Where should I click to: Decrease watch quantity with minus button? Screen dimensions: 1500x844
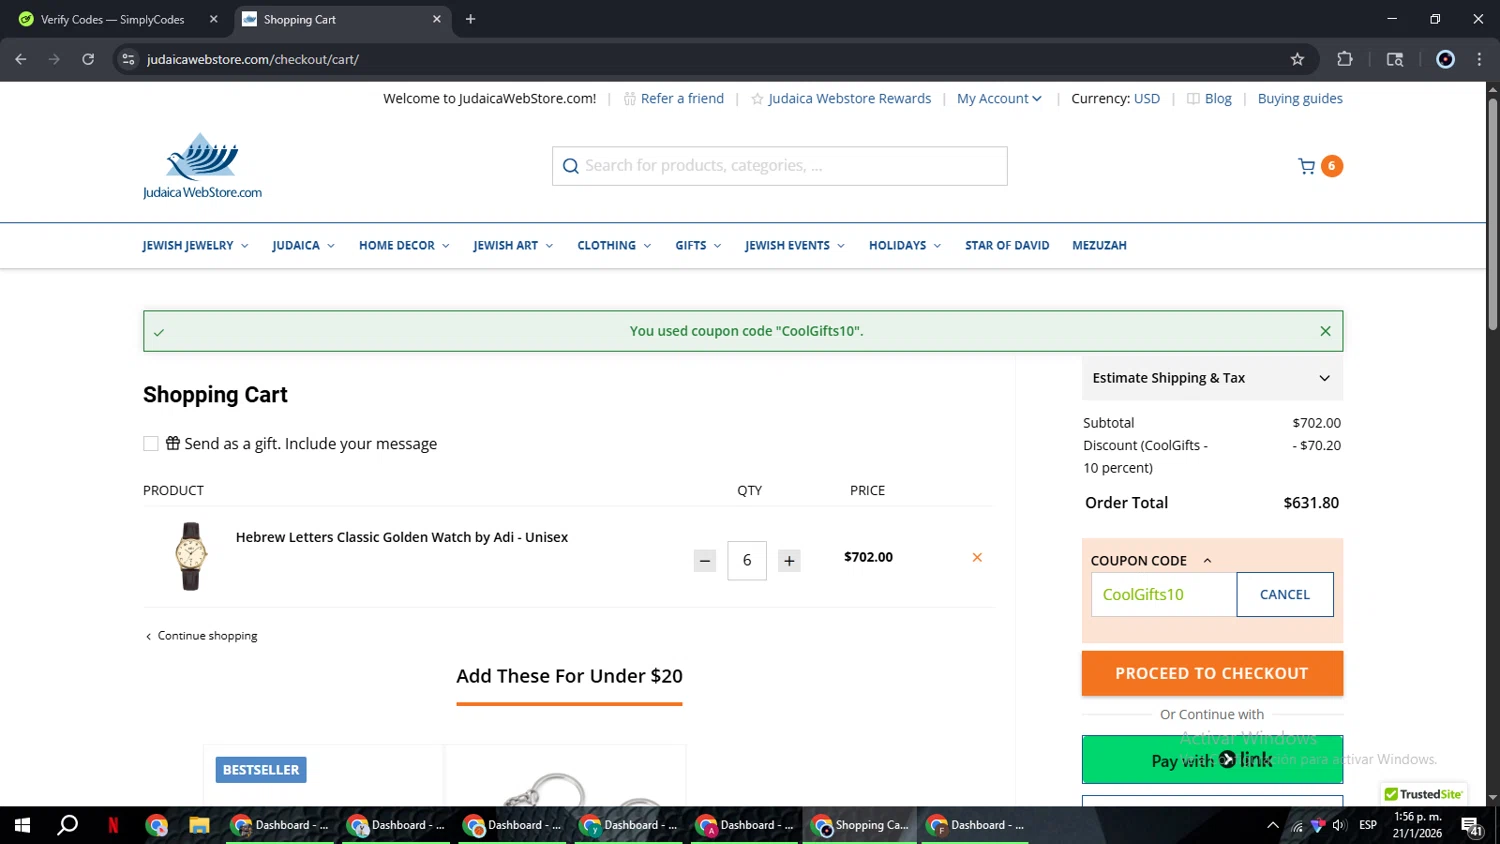[x=705, y=561]
